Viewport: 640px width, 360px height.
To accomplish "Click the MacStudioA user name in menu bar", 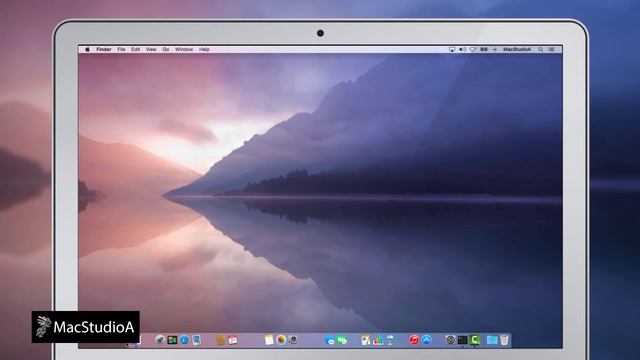I will (x=517, y=49).
